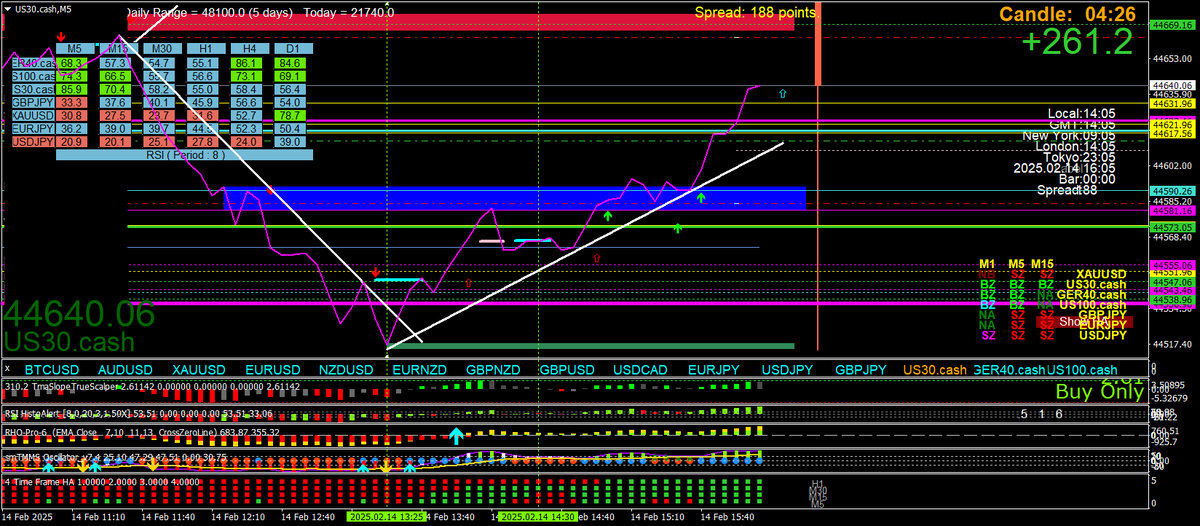Click the large 44640.06 price display
1200x526 pixels.
tap(80, 314)
